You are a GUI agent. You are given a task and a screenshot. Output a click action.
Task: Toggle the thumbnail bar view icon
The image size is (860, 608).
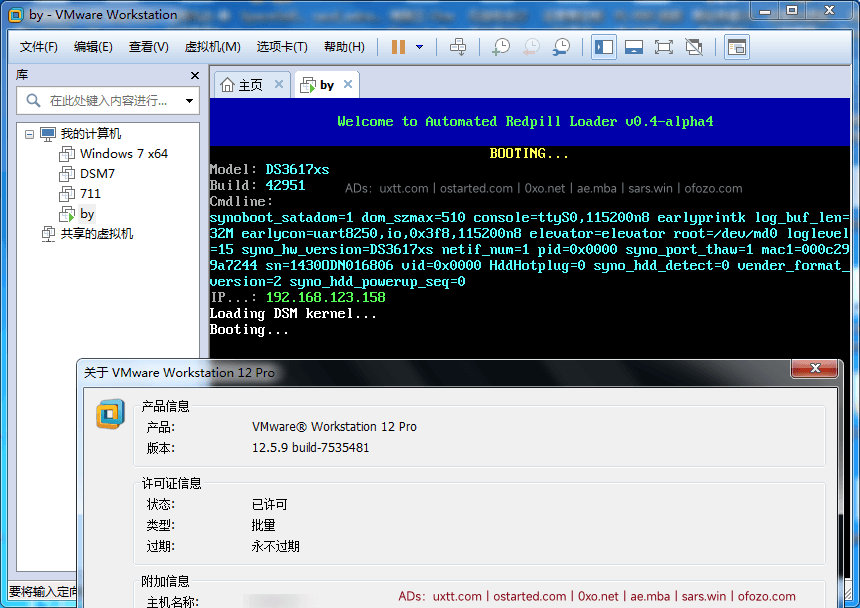coord(634,47)
